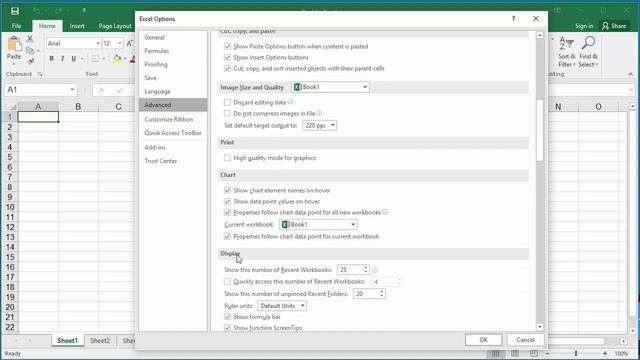Click the Clipboard dialog launcher icon
This screenshot has height=360, width=640.
(40, 74)
